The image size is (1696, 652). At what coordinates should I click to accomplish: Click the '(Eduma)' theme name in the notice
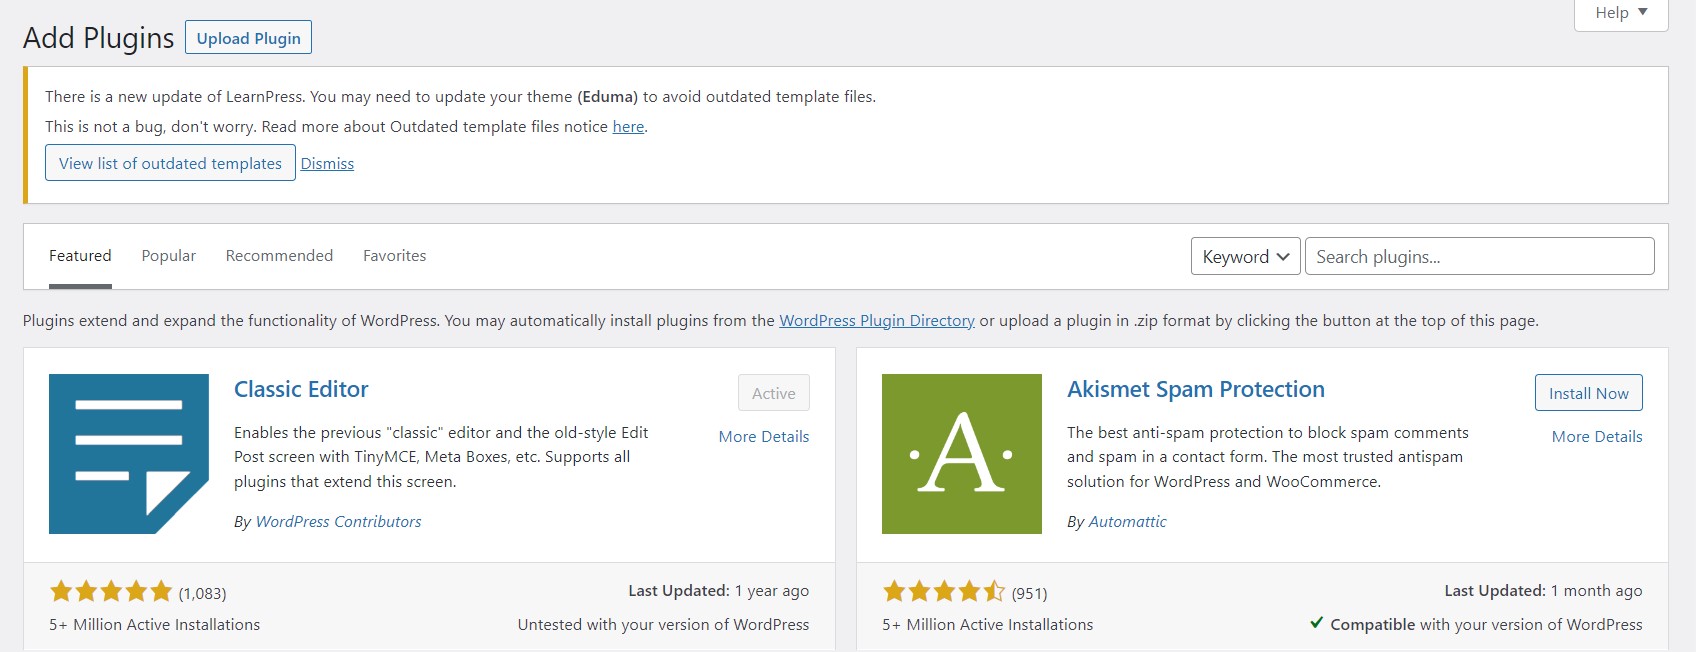pos(607,97)
